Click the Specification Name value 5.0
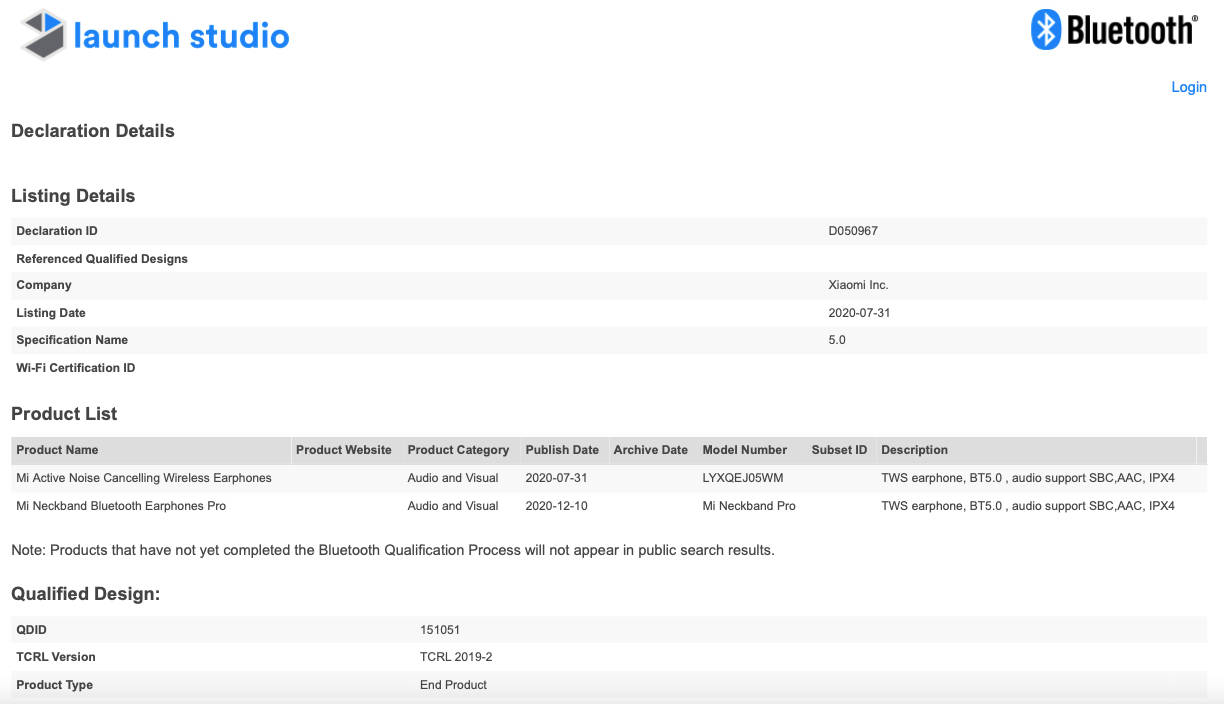This screenshot has width=1224, height=704. [x=837, y=340]
